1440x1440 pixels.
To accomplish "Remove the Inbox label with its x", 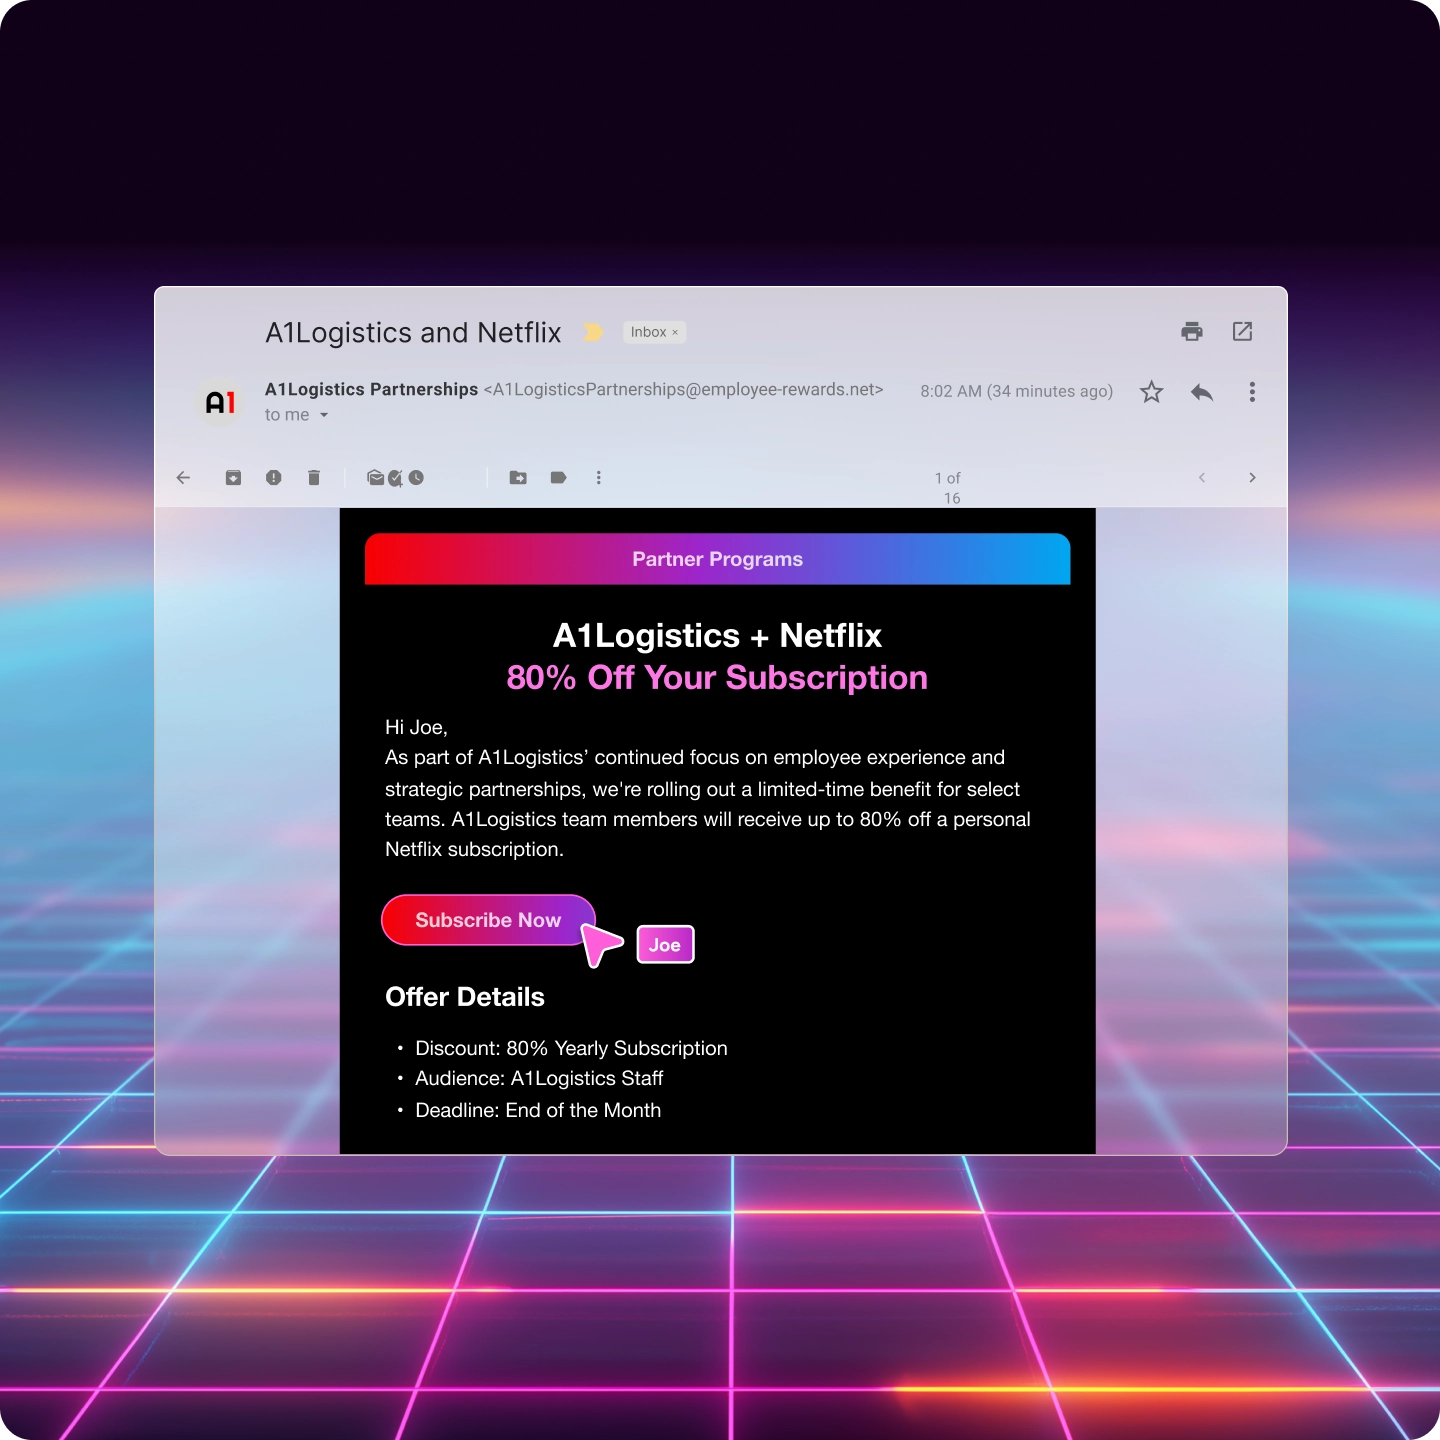I will (x=675, y=333).
